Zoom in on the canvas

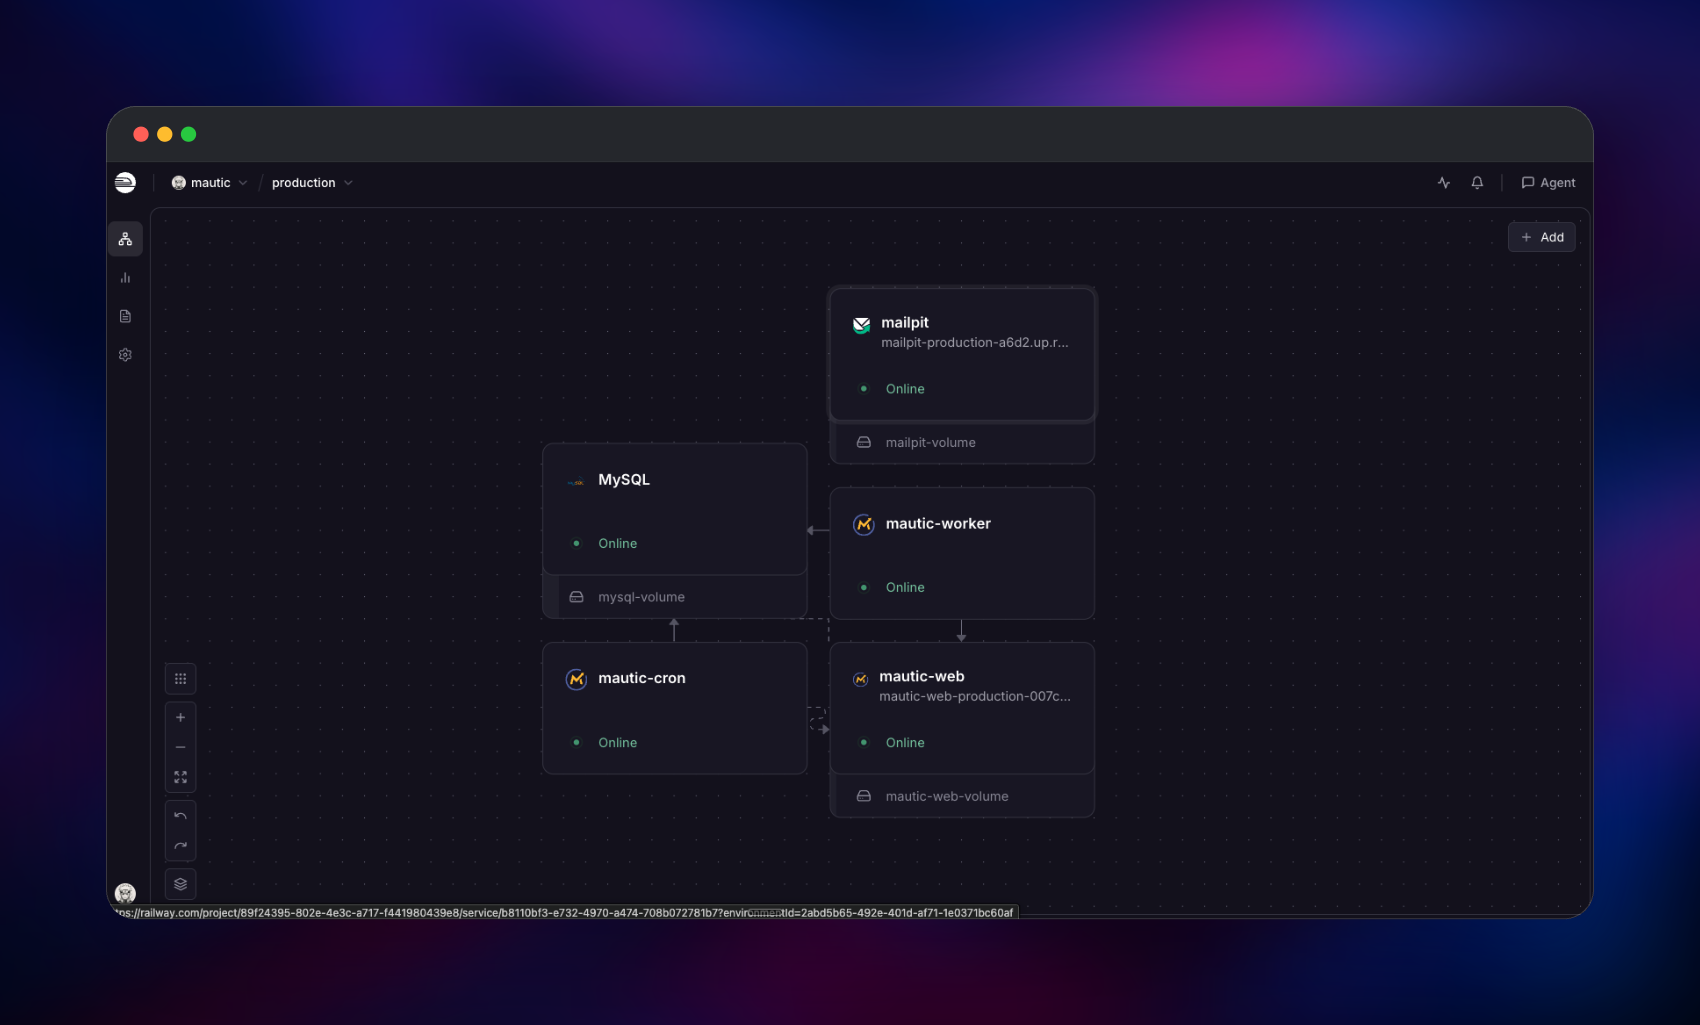(181, 717)
